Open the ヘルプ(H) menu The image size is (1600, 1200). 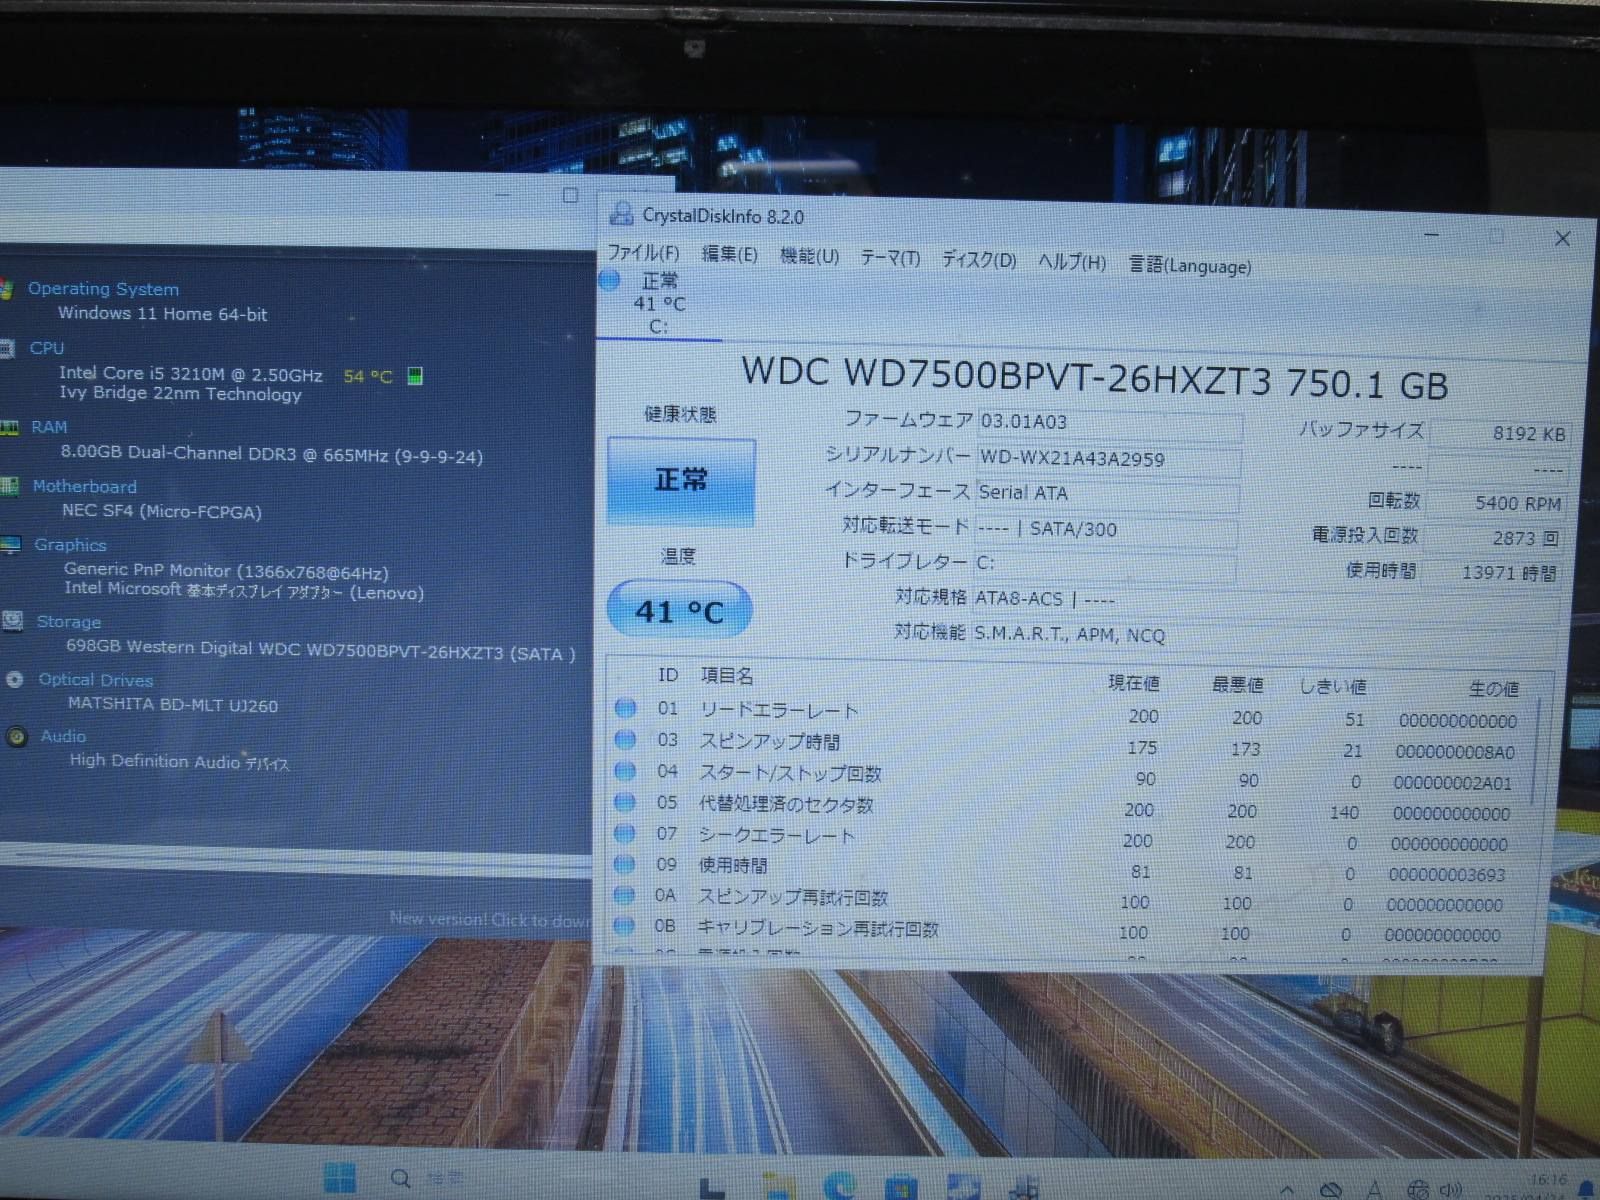click(x=1071, y=262)
